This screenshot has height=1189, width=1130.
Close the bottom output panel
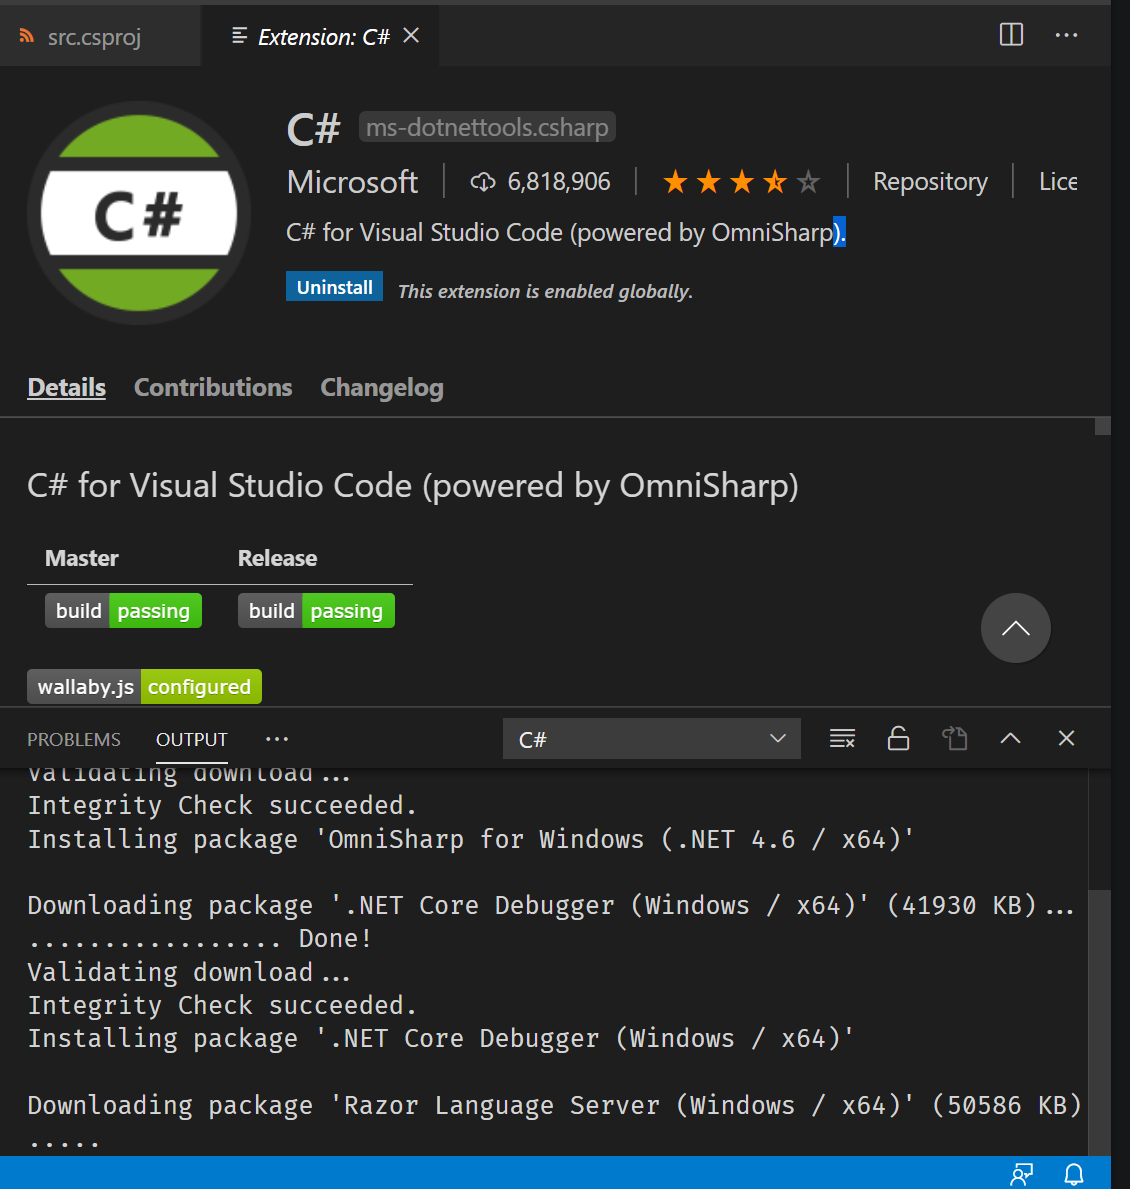point(1066,739)
